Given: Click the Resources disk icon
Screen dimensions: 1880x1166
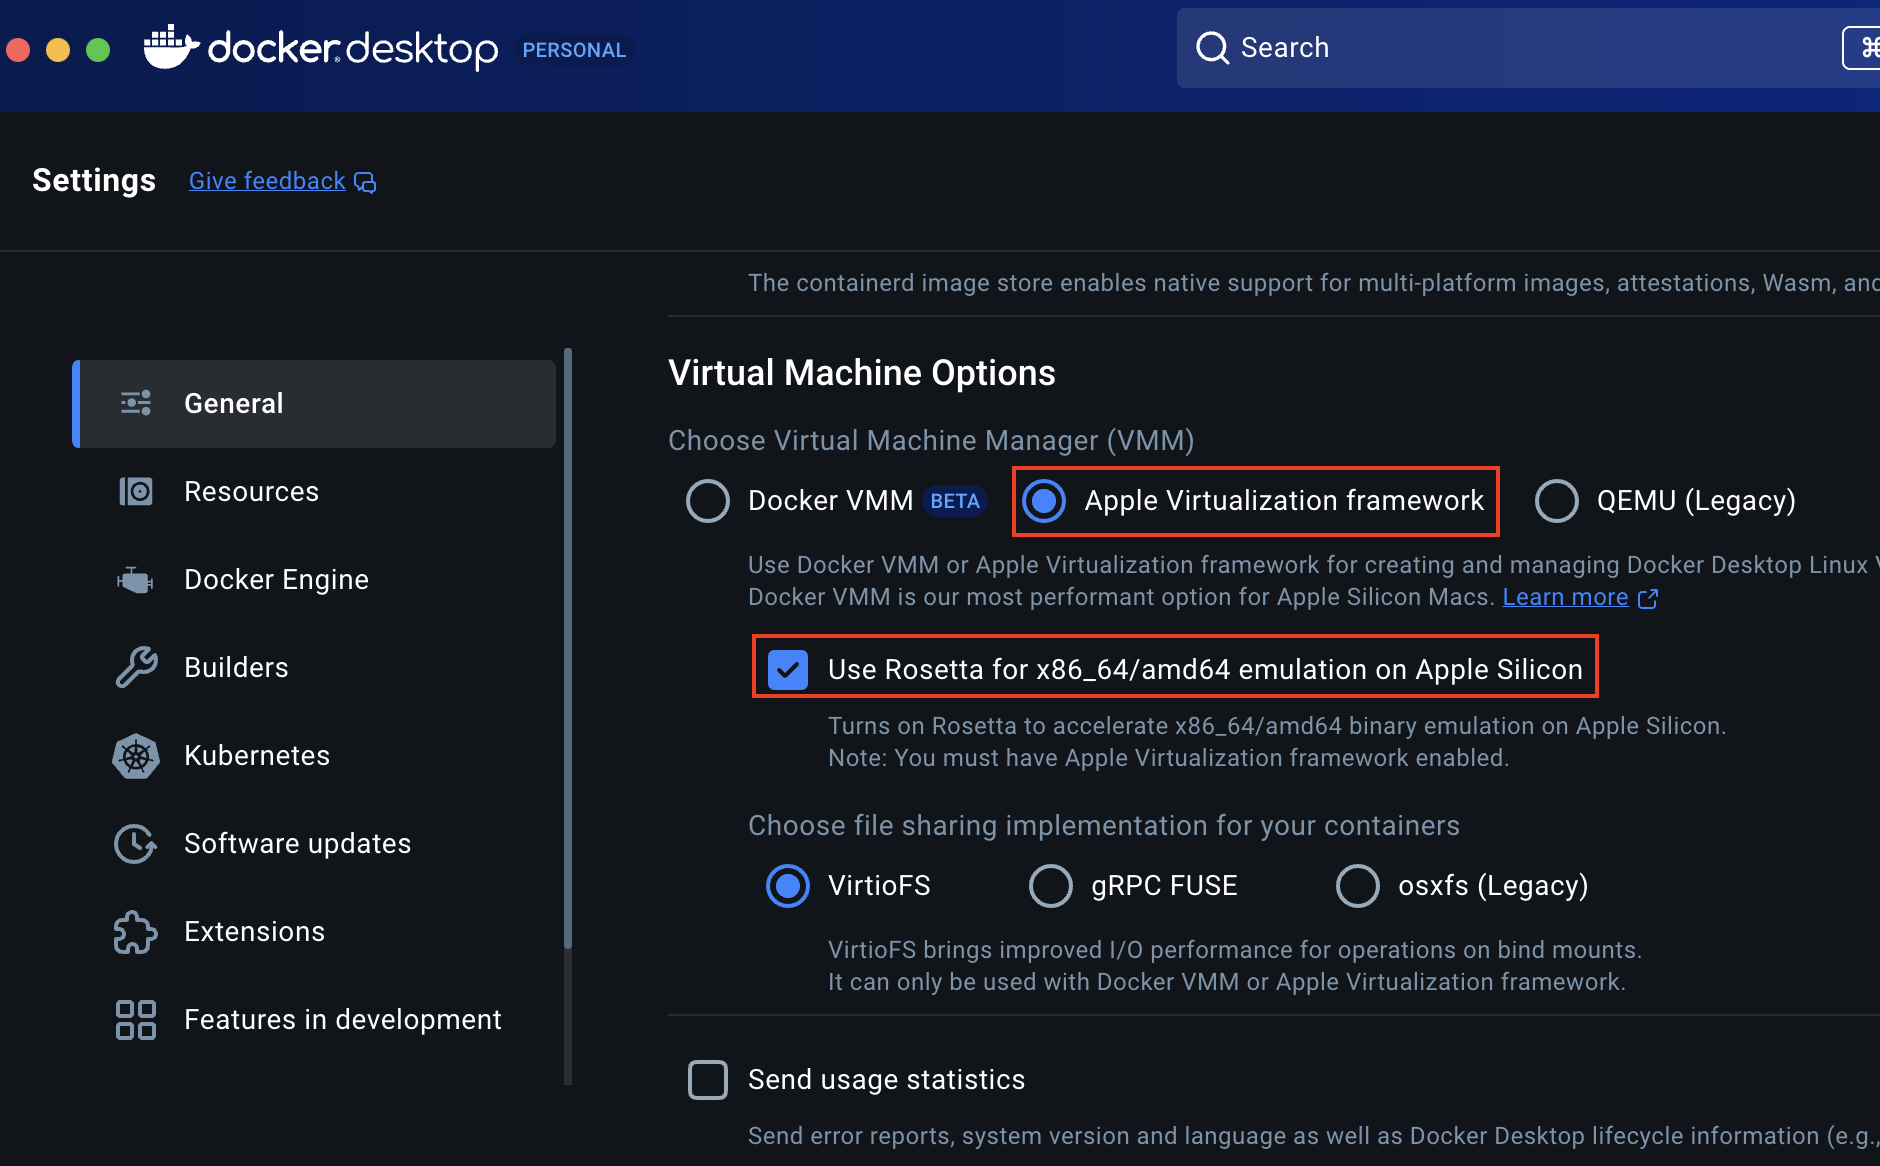Looking at the screenshot, I should [x=136, y=491].
